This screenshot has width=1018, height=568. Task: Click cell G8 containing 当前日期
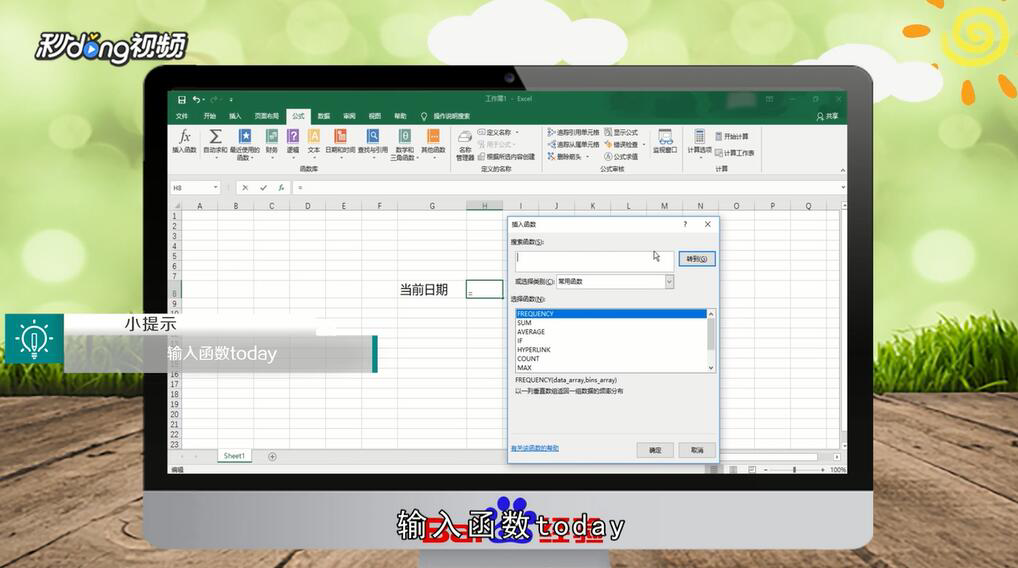432,289
